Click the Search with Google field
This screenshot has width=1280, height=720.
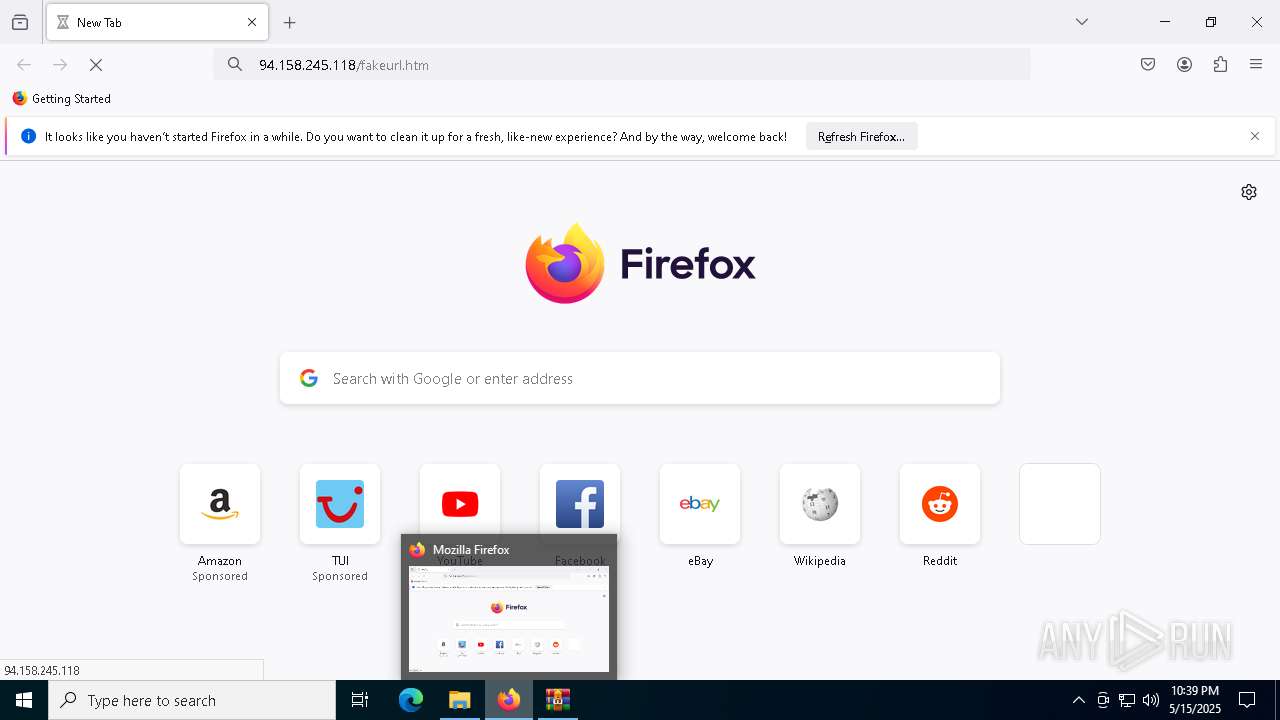pos(640,378)
